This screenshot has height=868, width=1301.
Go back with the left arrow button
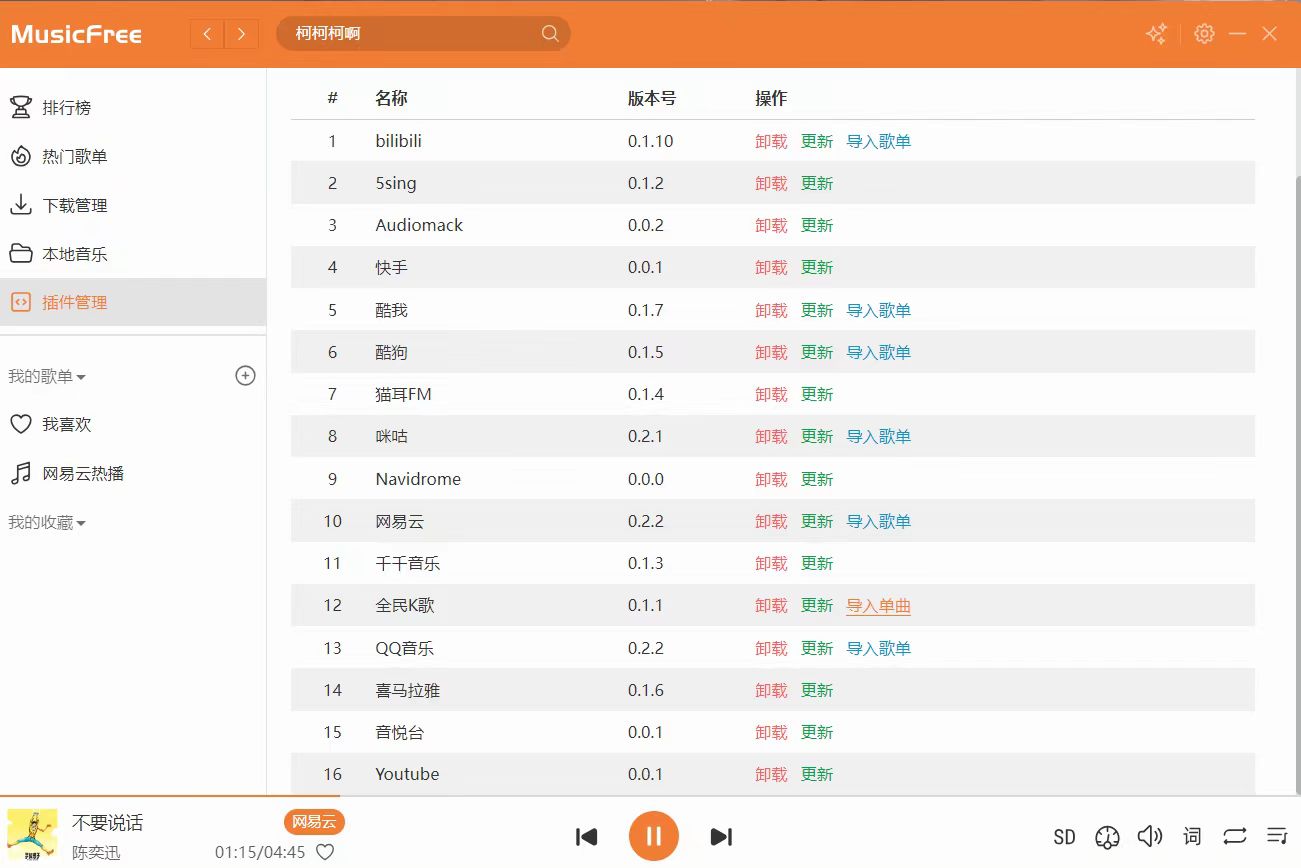pos(207,34)
